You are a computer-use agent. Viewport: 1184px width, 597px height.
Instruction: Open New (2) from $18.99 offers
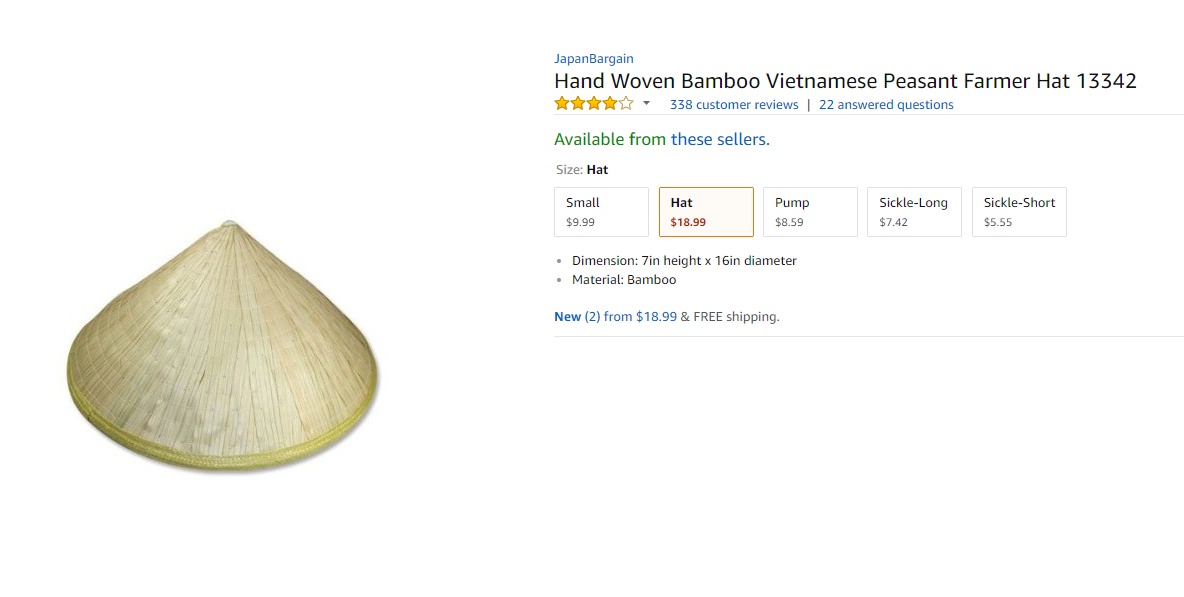tap(612, 316)
